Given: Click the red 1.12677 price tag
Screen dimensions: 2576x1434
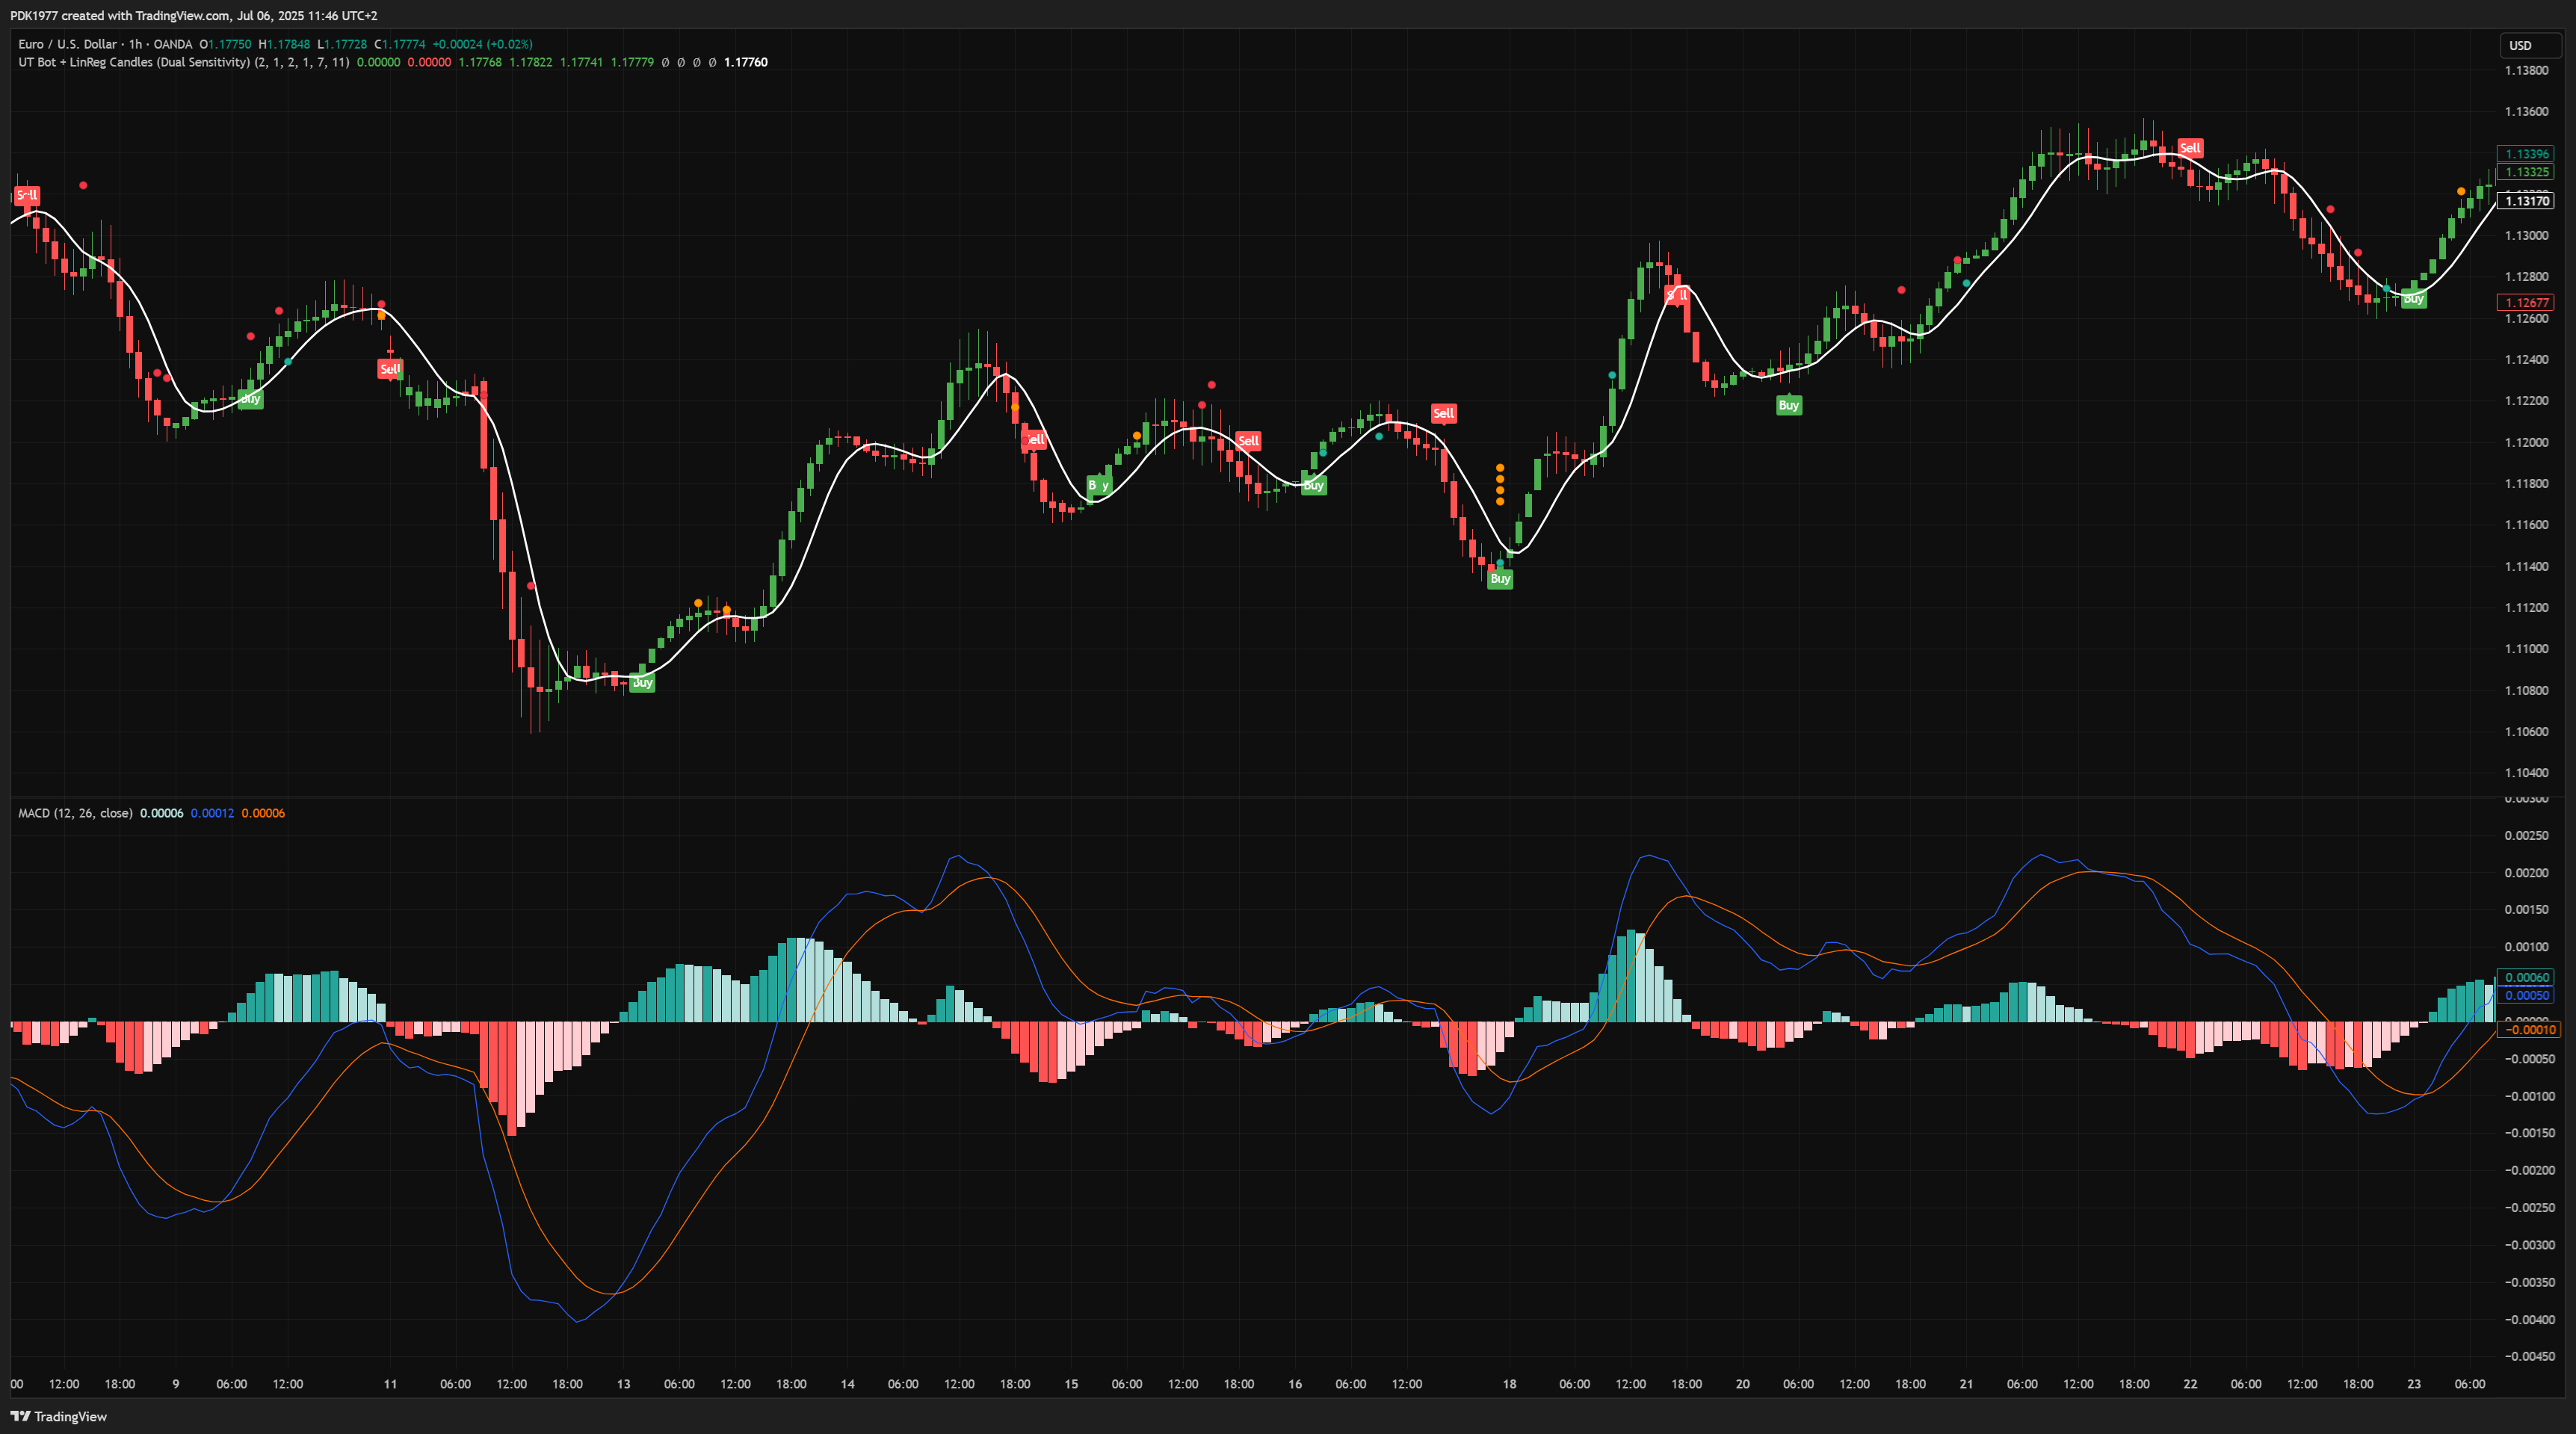Looking at the screenshot, I should coord(2526,303).
